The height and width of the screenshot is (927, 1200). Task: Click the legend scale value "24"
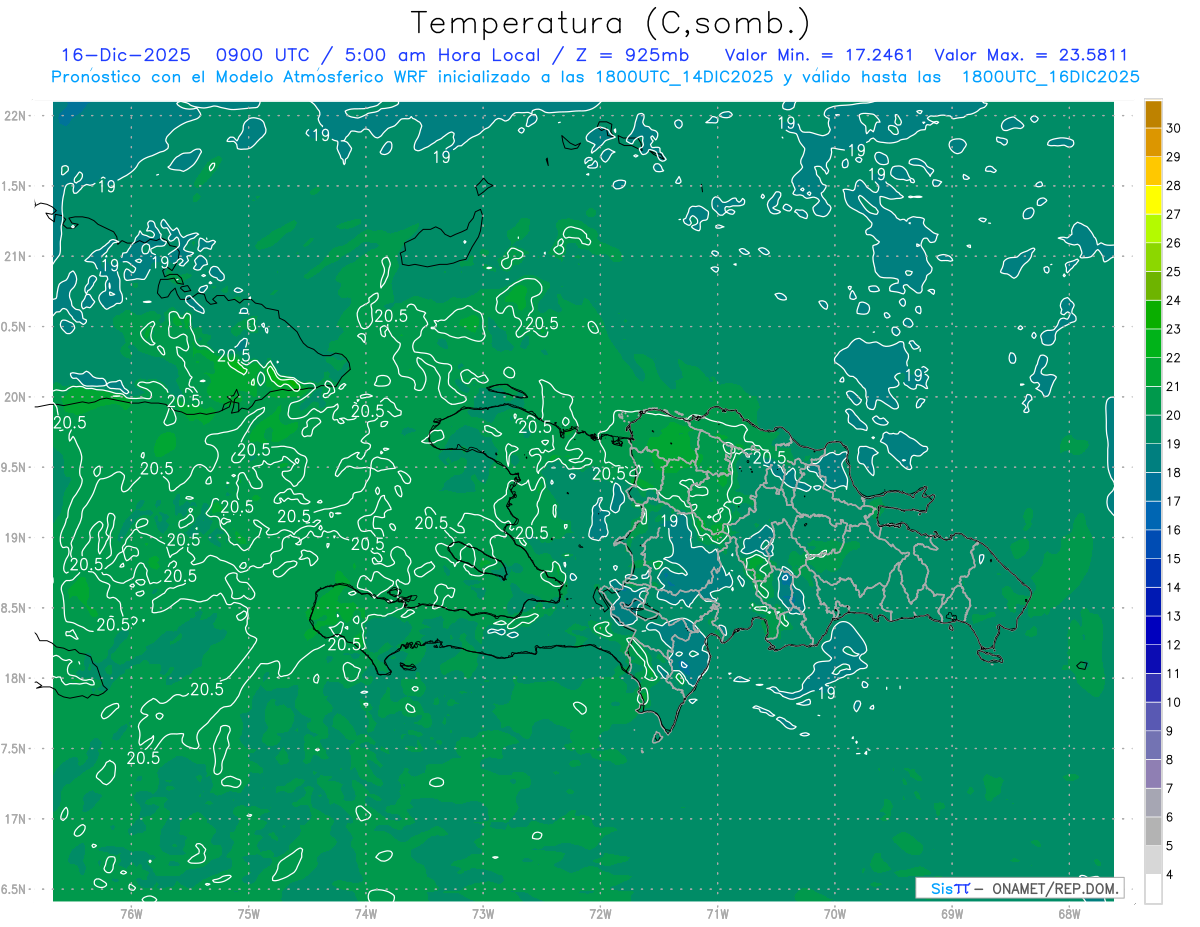pos(1173,300)
